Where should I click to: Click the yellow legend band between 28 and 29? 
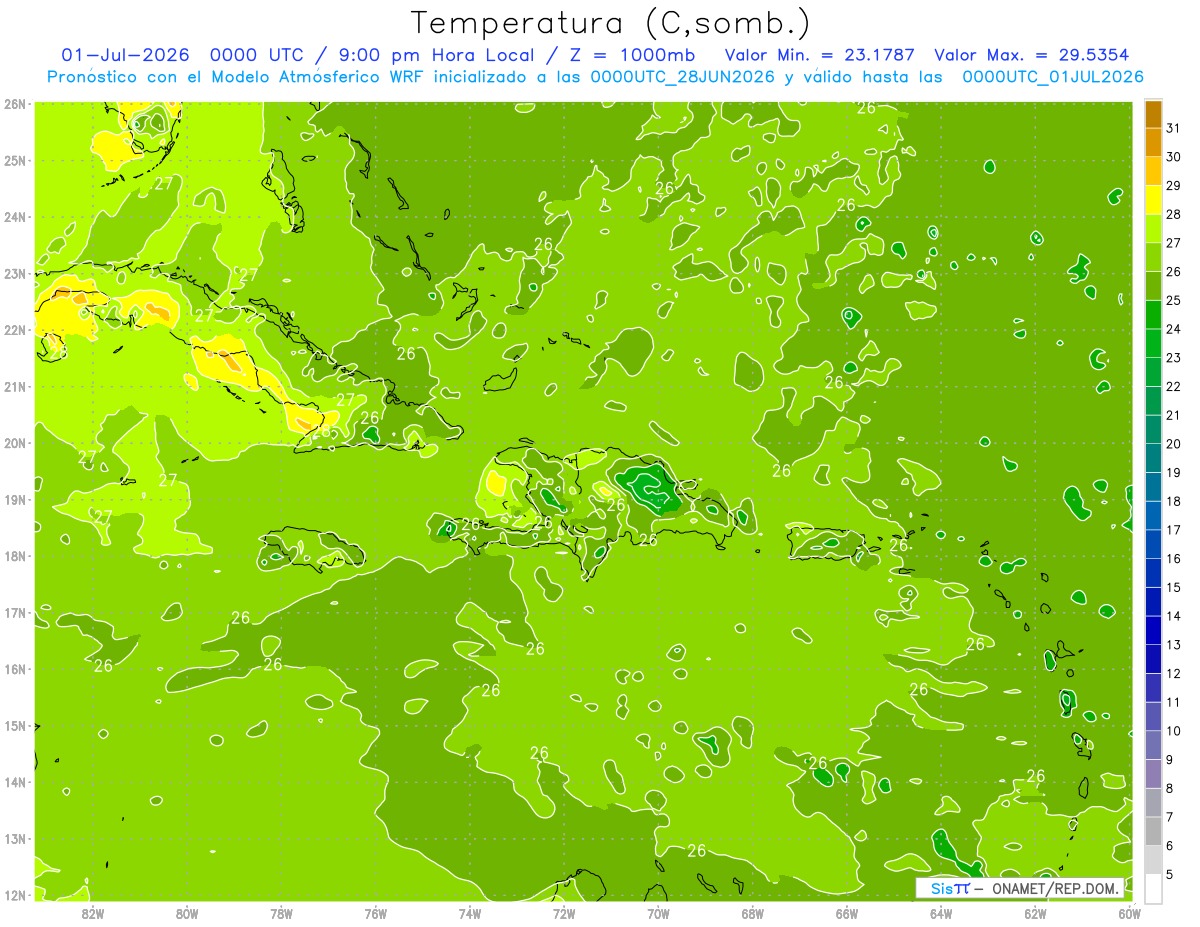[x=1153, y=199]
